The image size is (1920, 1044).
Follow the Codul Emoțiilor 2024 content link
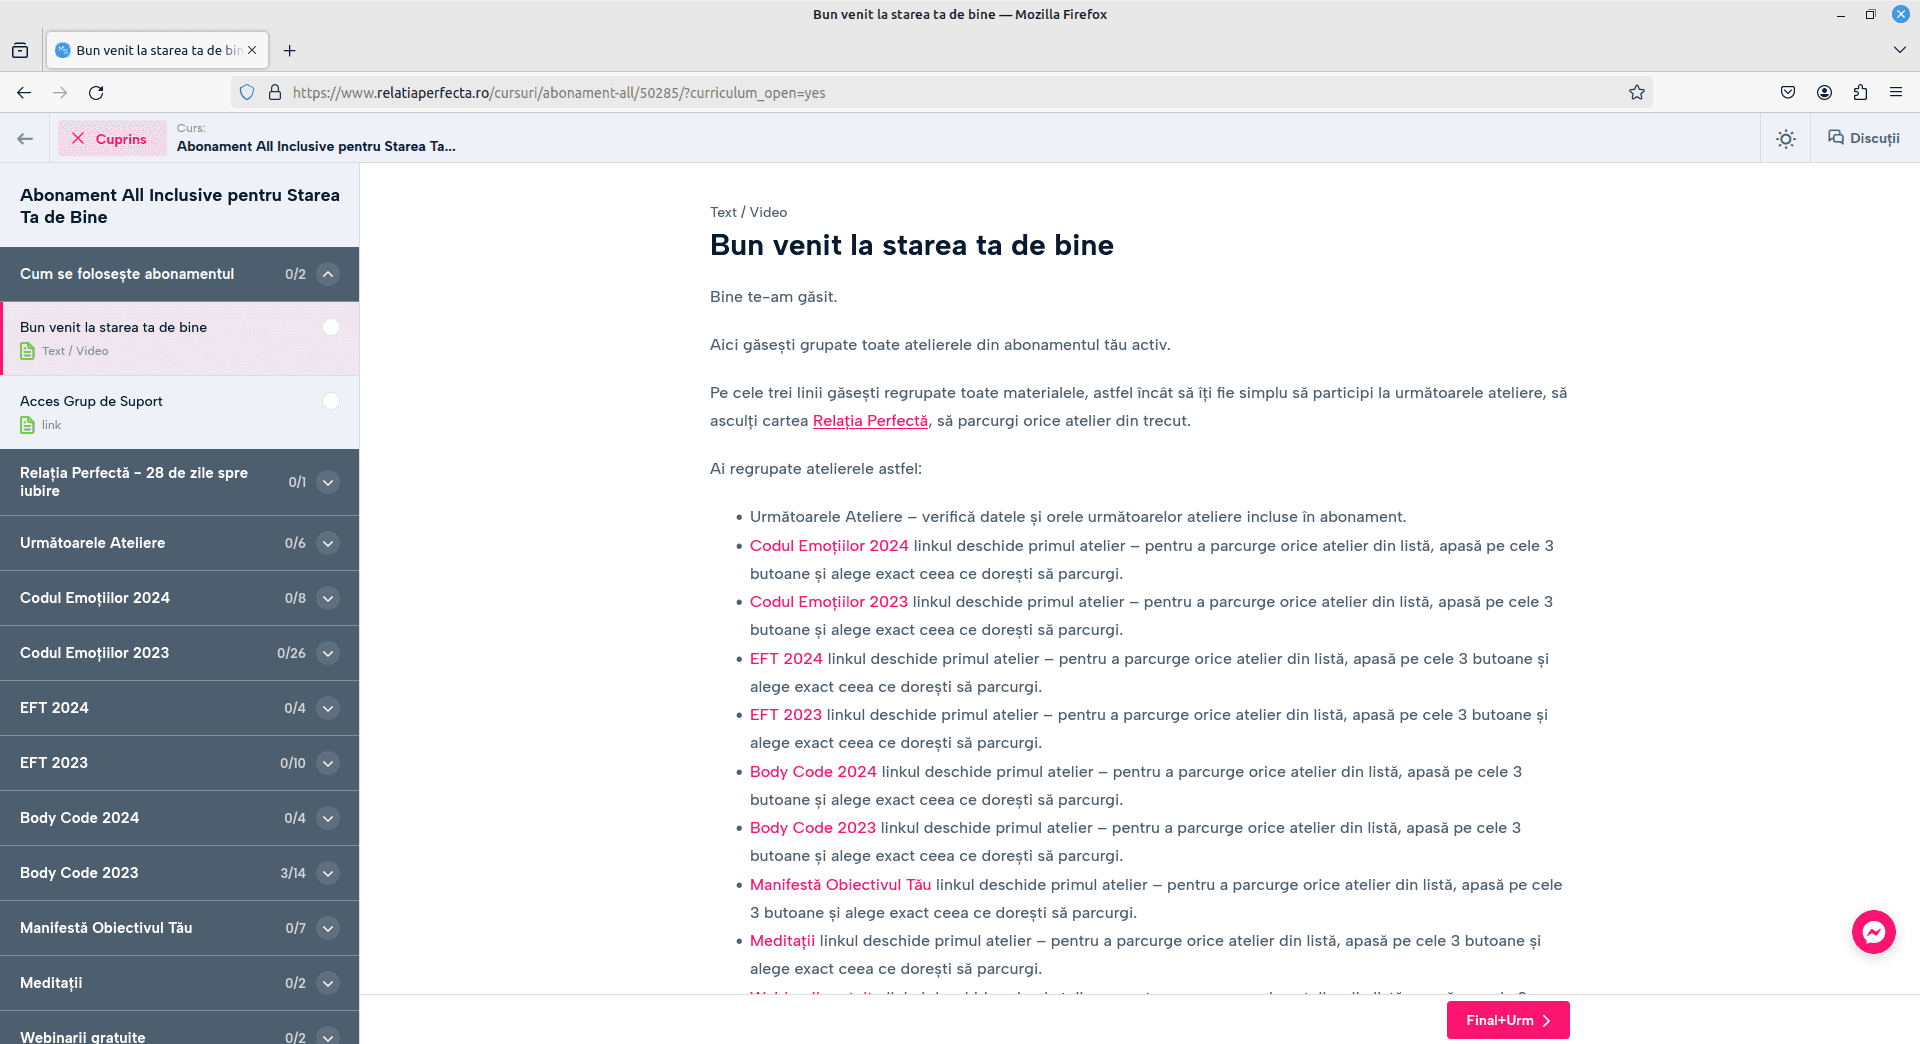click(829, 546)
